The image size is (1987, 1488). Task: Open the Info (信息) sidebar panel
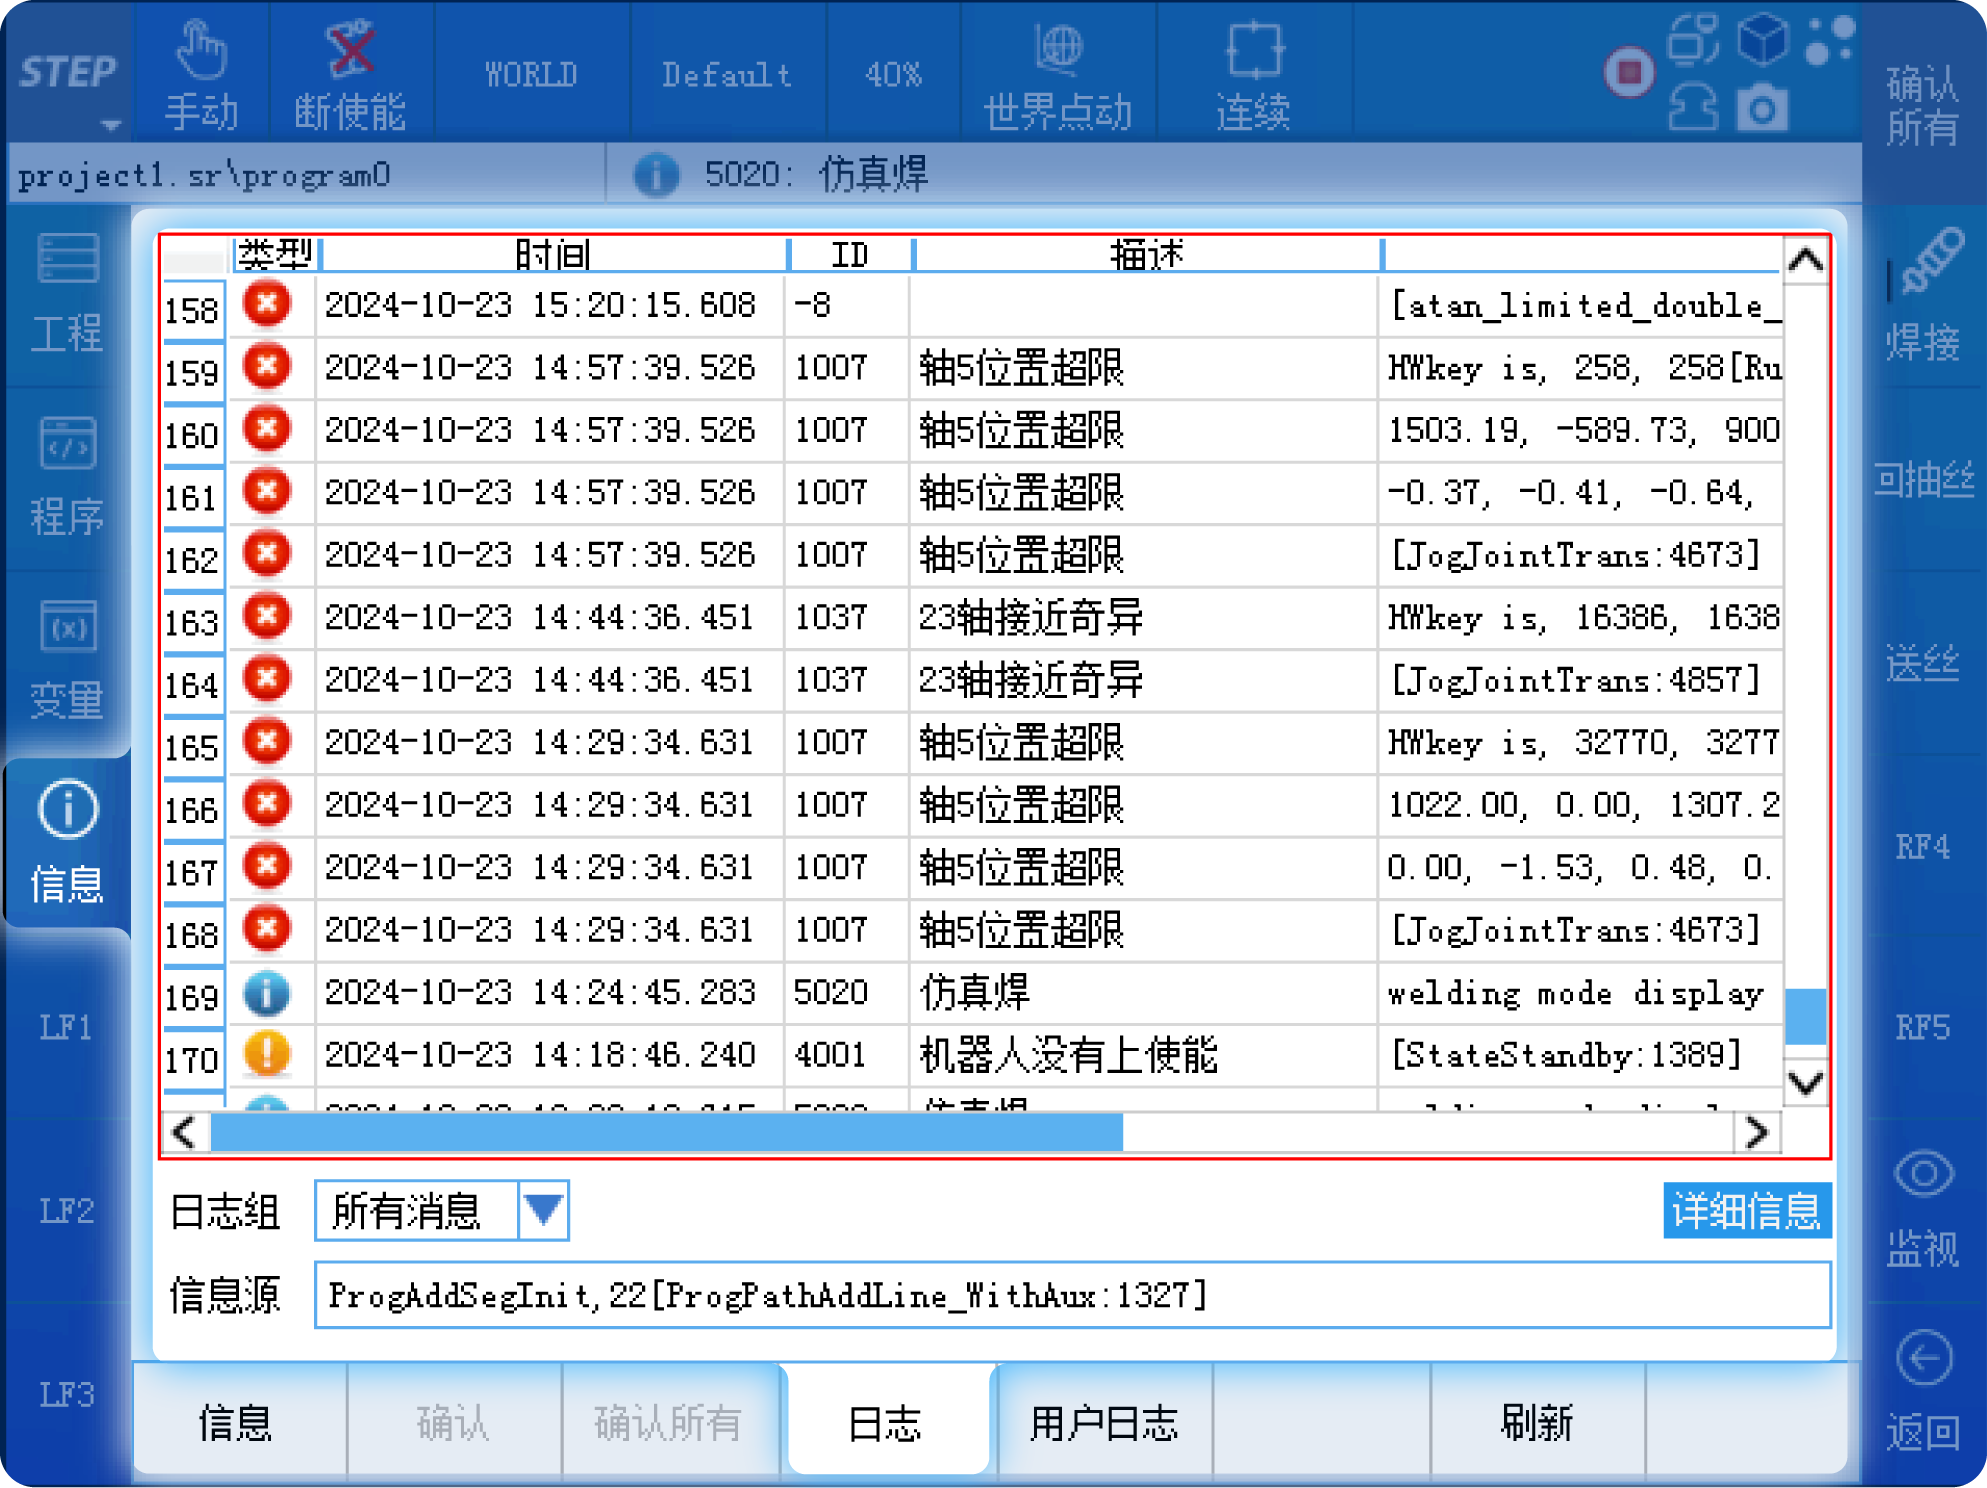pos(67,842)
